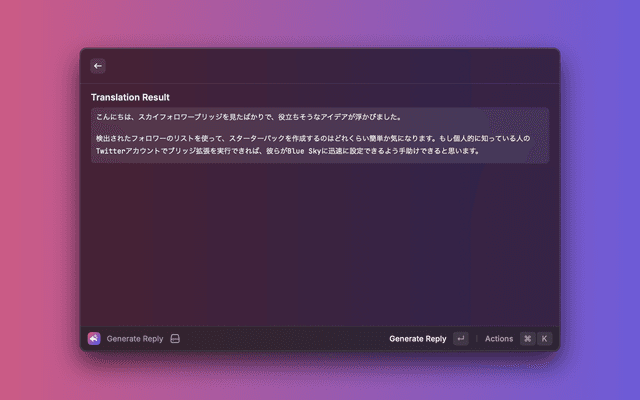Click the top bar right of back arrow
Image resolution: width=640 pixels, height=400 pixels.
click(x=330, y=66)
